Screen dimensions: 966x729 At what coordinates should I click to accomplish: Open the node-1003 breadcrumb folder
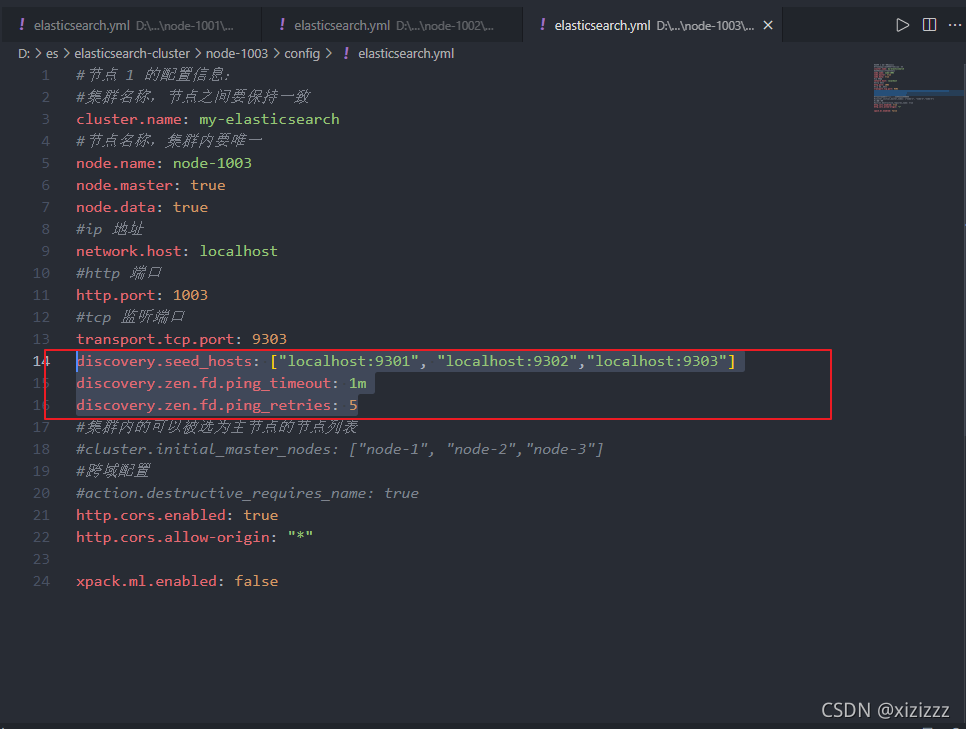[237, 54]
